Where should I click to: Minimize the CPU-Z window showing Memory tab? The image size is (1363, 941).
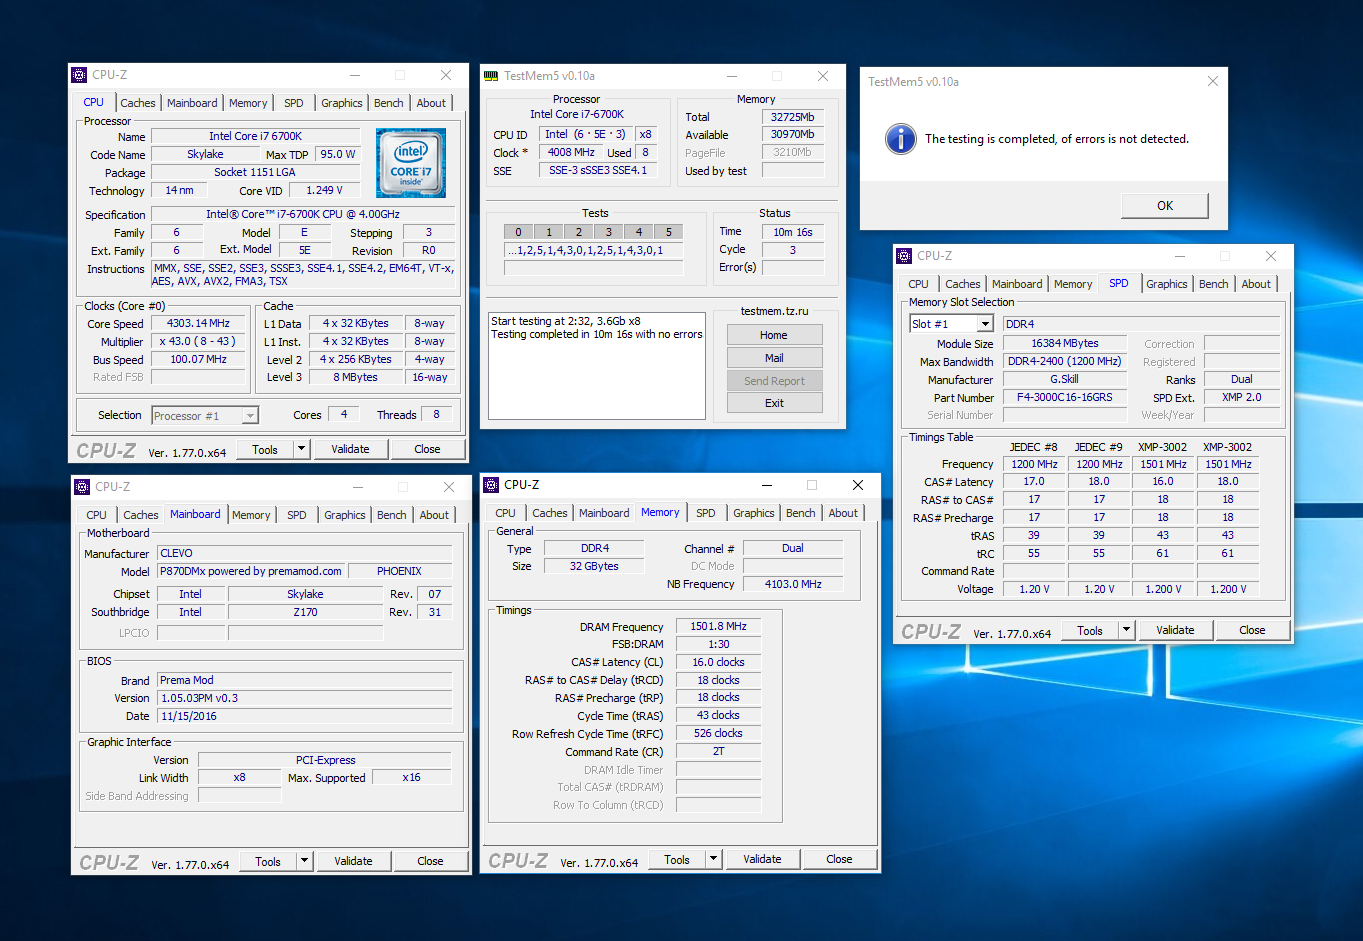[x=767, y=485]
